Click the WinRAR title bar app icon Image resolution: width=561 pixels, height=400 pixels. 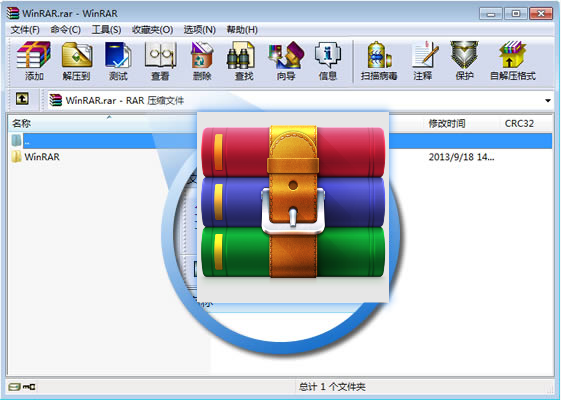click(x=13, y=13)
